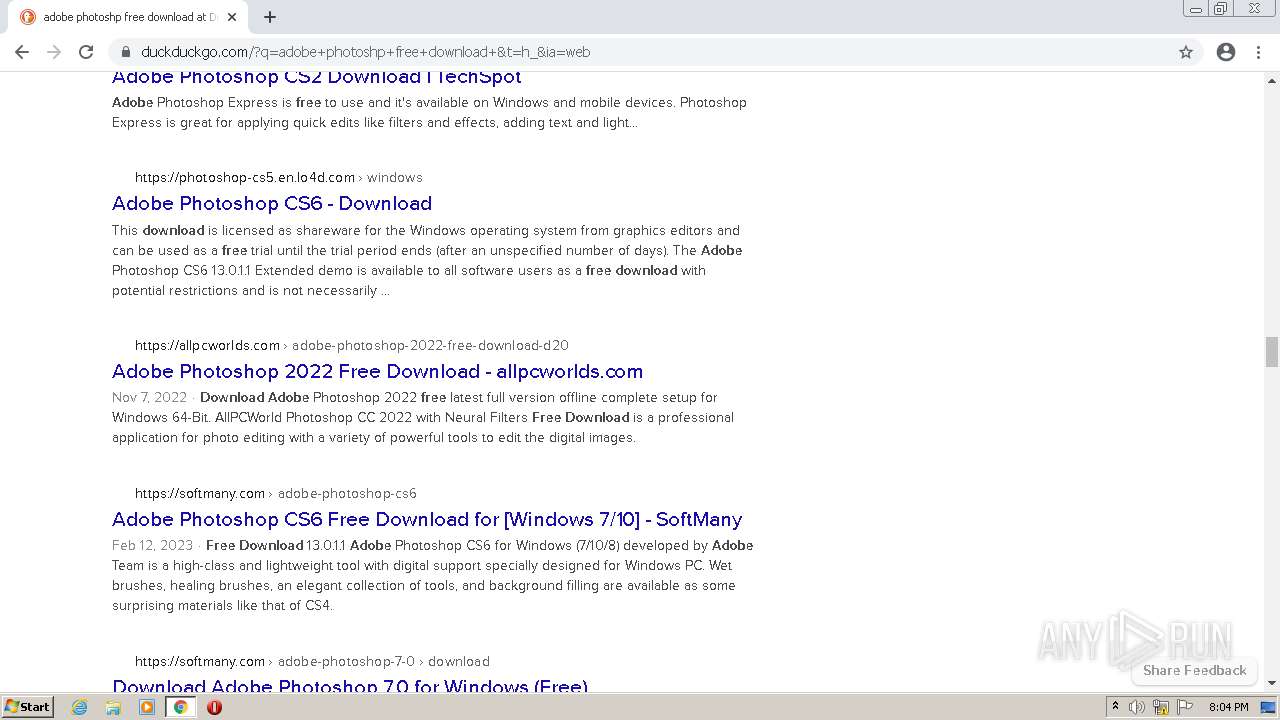Launch Internet Explorer from the taskbar

[80, 707]
